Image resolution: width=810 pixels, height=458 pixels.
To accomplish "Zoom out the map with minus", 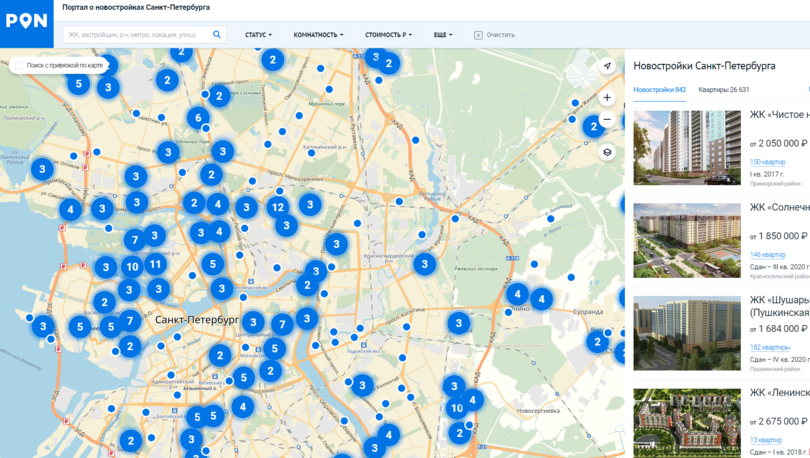I will 607,120.
